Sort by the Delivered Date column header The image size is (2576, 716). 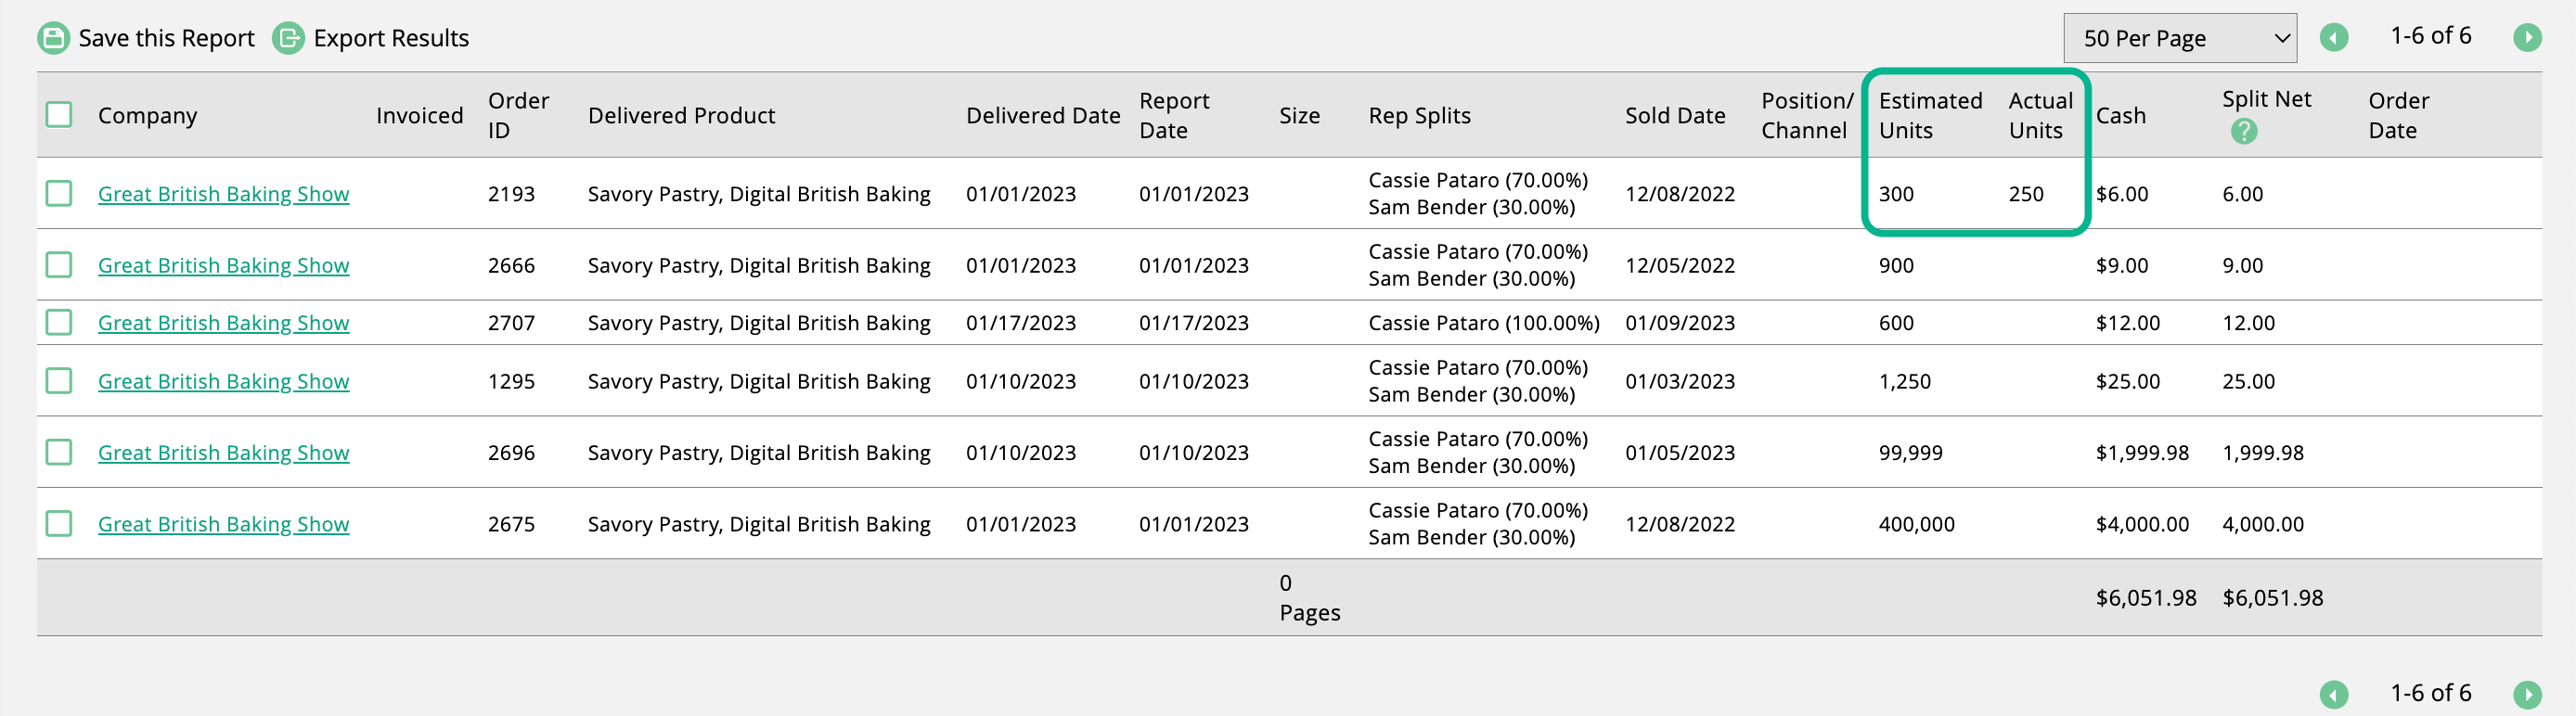tap(1043, 116)
